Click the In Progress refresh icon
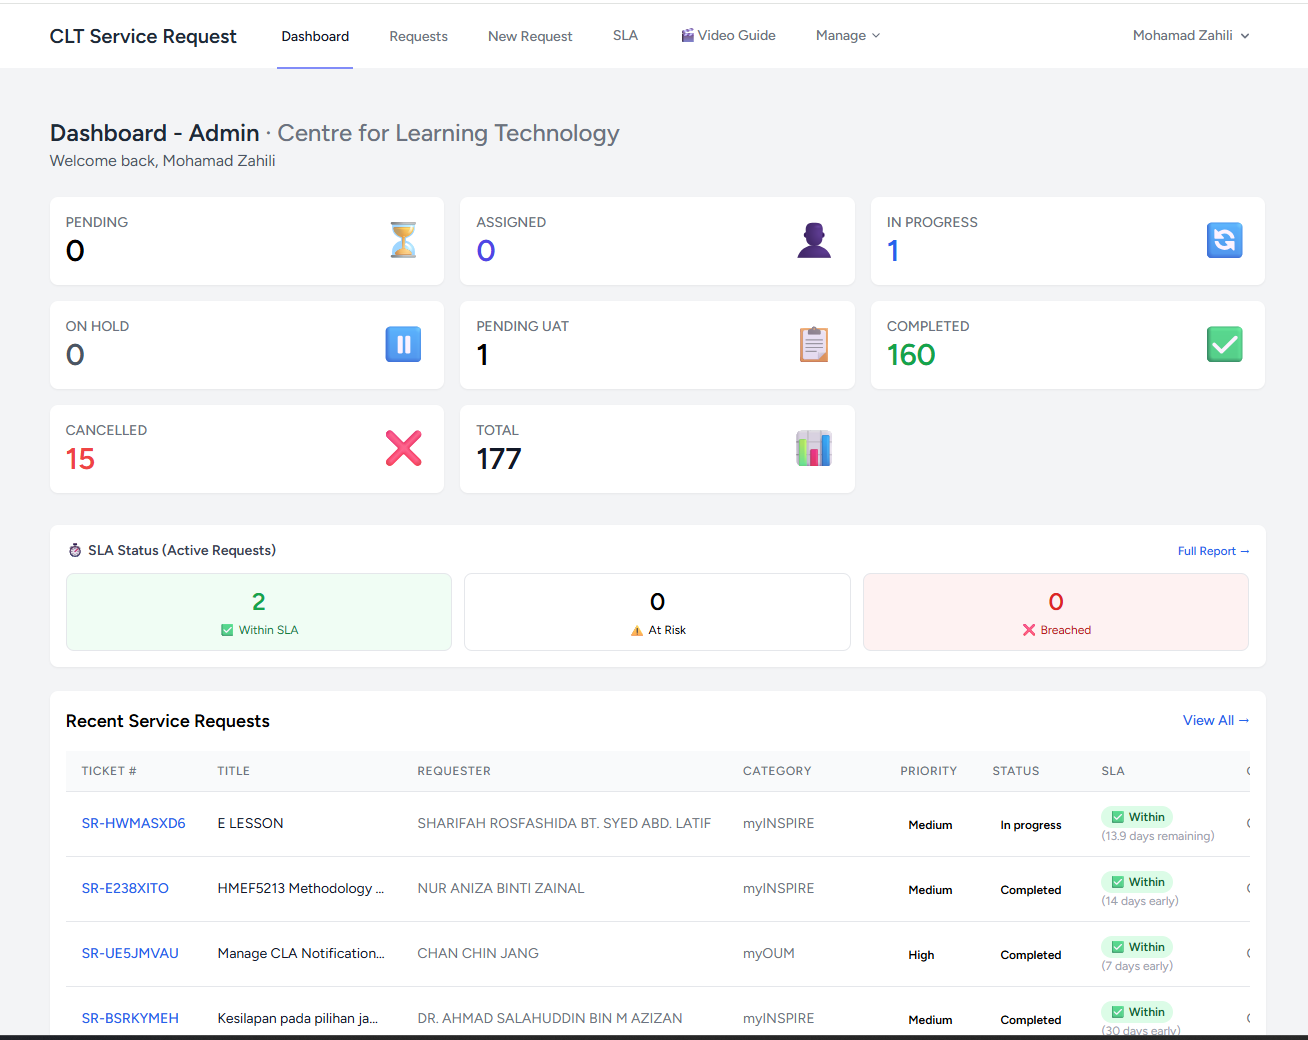The height and width of the screenshot is (1040, 1308). tap(1224, 240)
